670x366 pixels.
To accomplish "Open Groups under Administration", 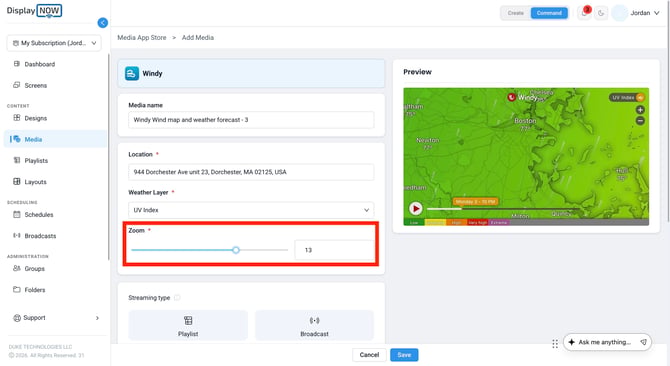I will click(x=34, y=269).
